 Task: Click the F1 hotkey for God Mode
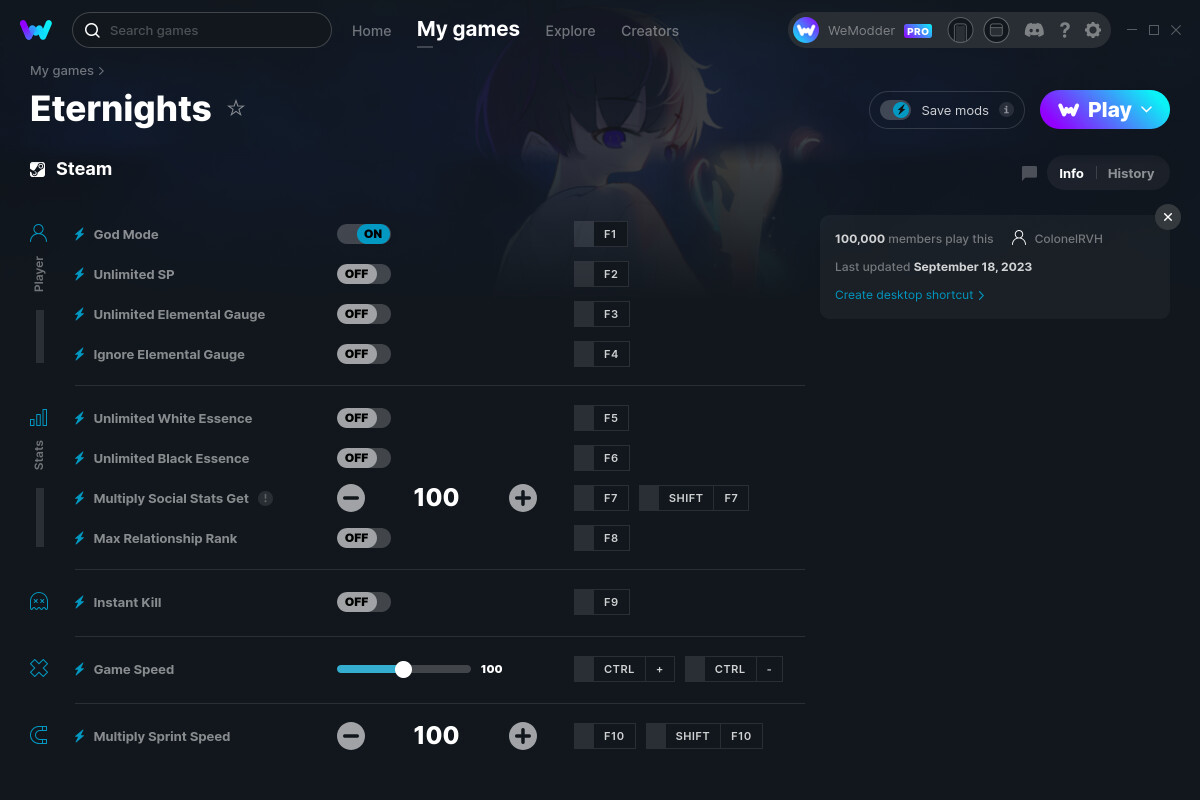coord(602,234)
